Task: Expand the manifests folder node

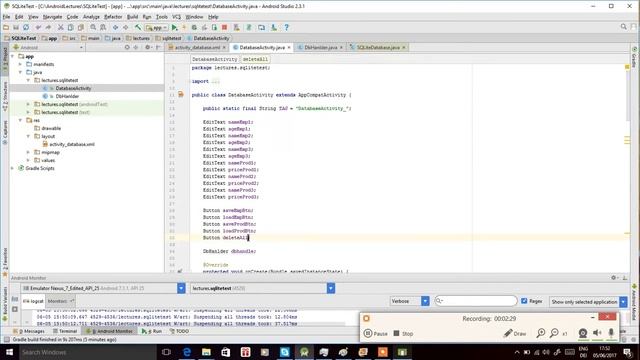Action: 20,64
